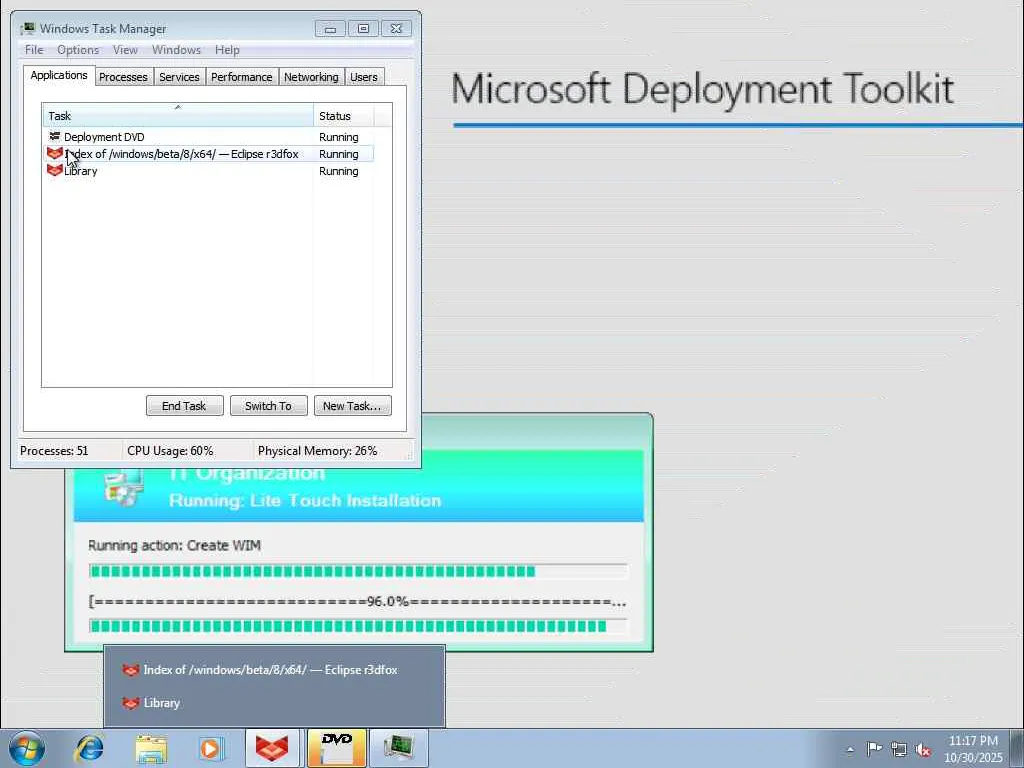Click the muted volume tray icon
This screenshot has width=1024, height=768.
click(x=923, y=750)
